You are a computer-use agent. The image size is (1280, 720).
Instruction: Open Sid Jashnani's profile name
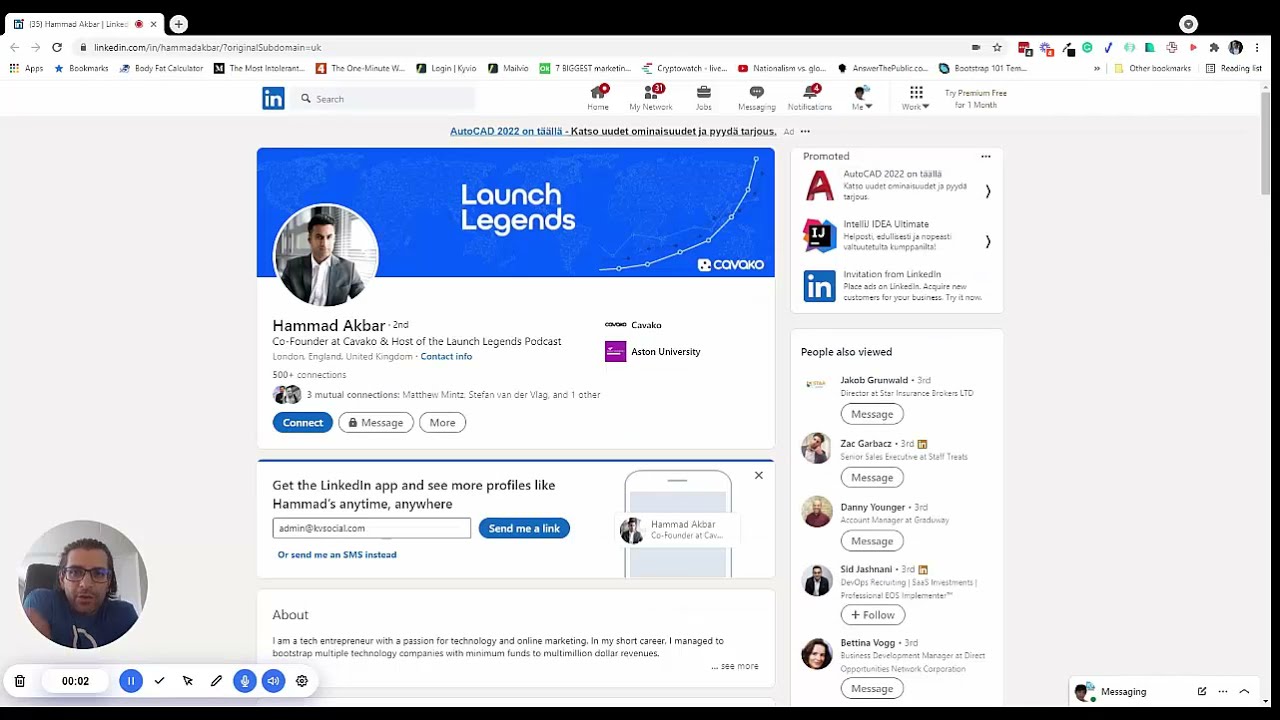point(866,569)
